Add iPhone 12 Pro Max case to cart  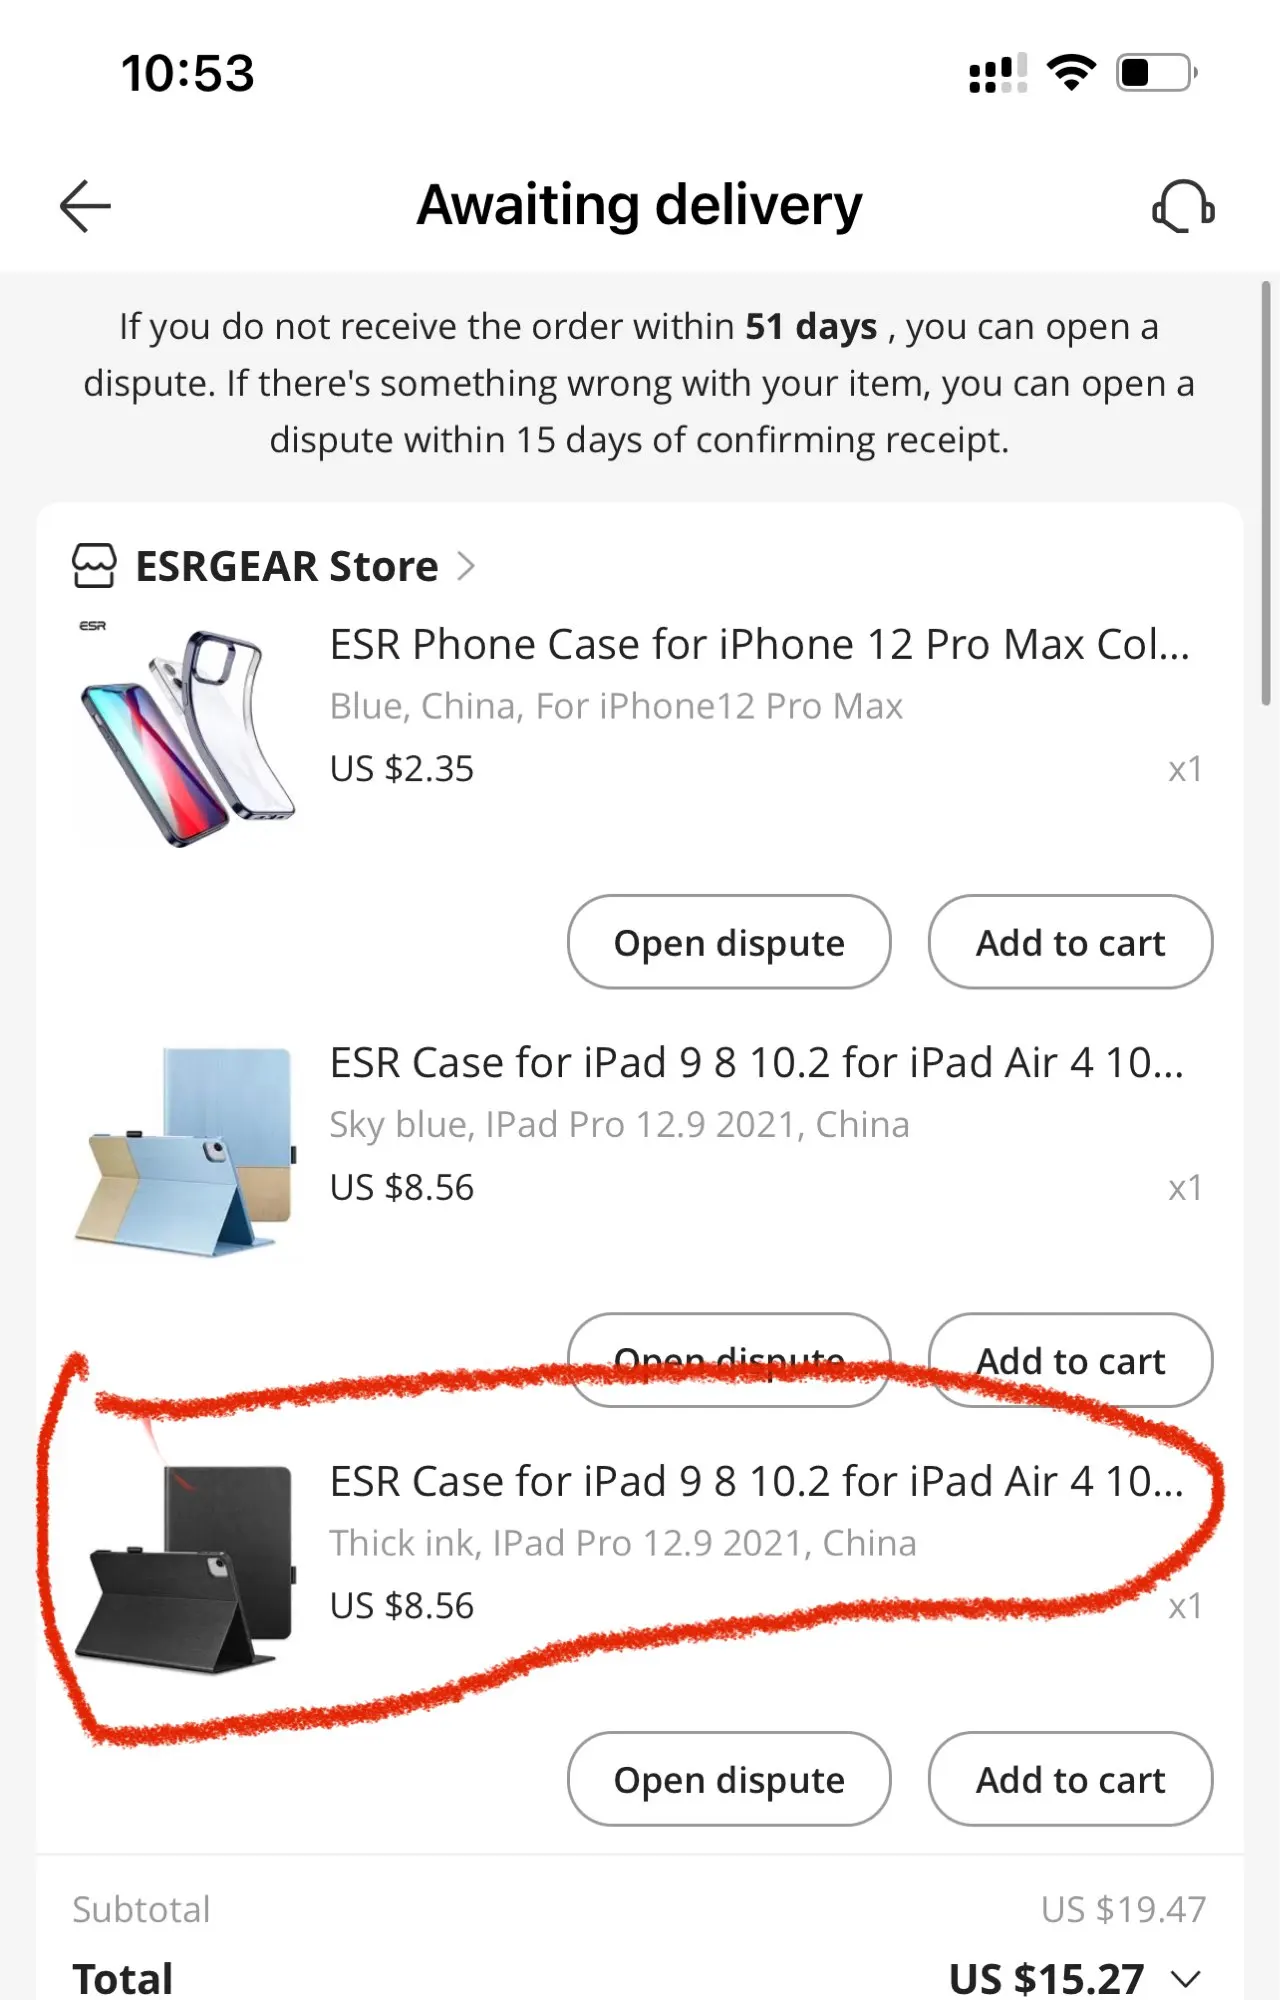(x=1070, y=942)
